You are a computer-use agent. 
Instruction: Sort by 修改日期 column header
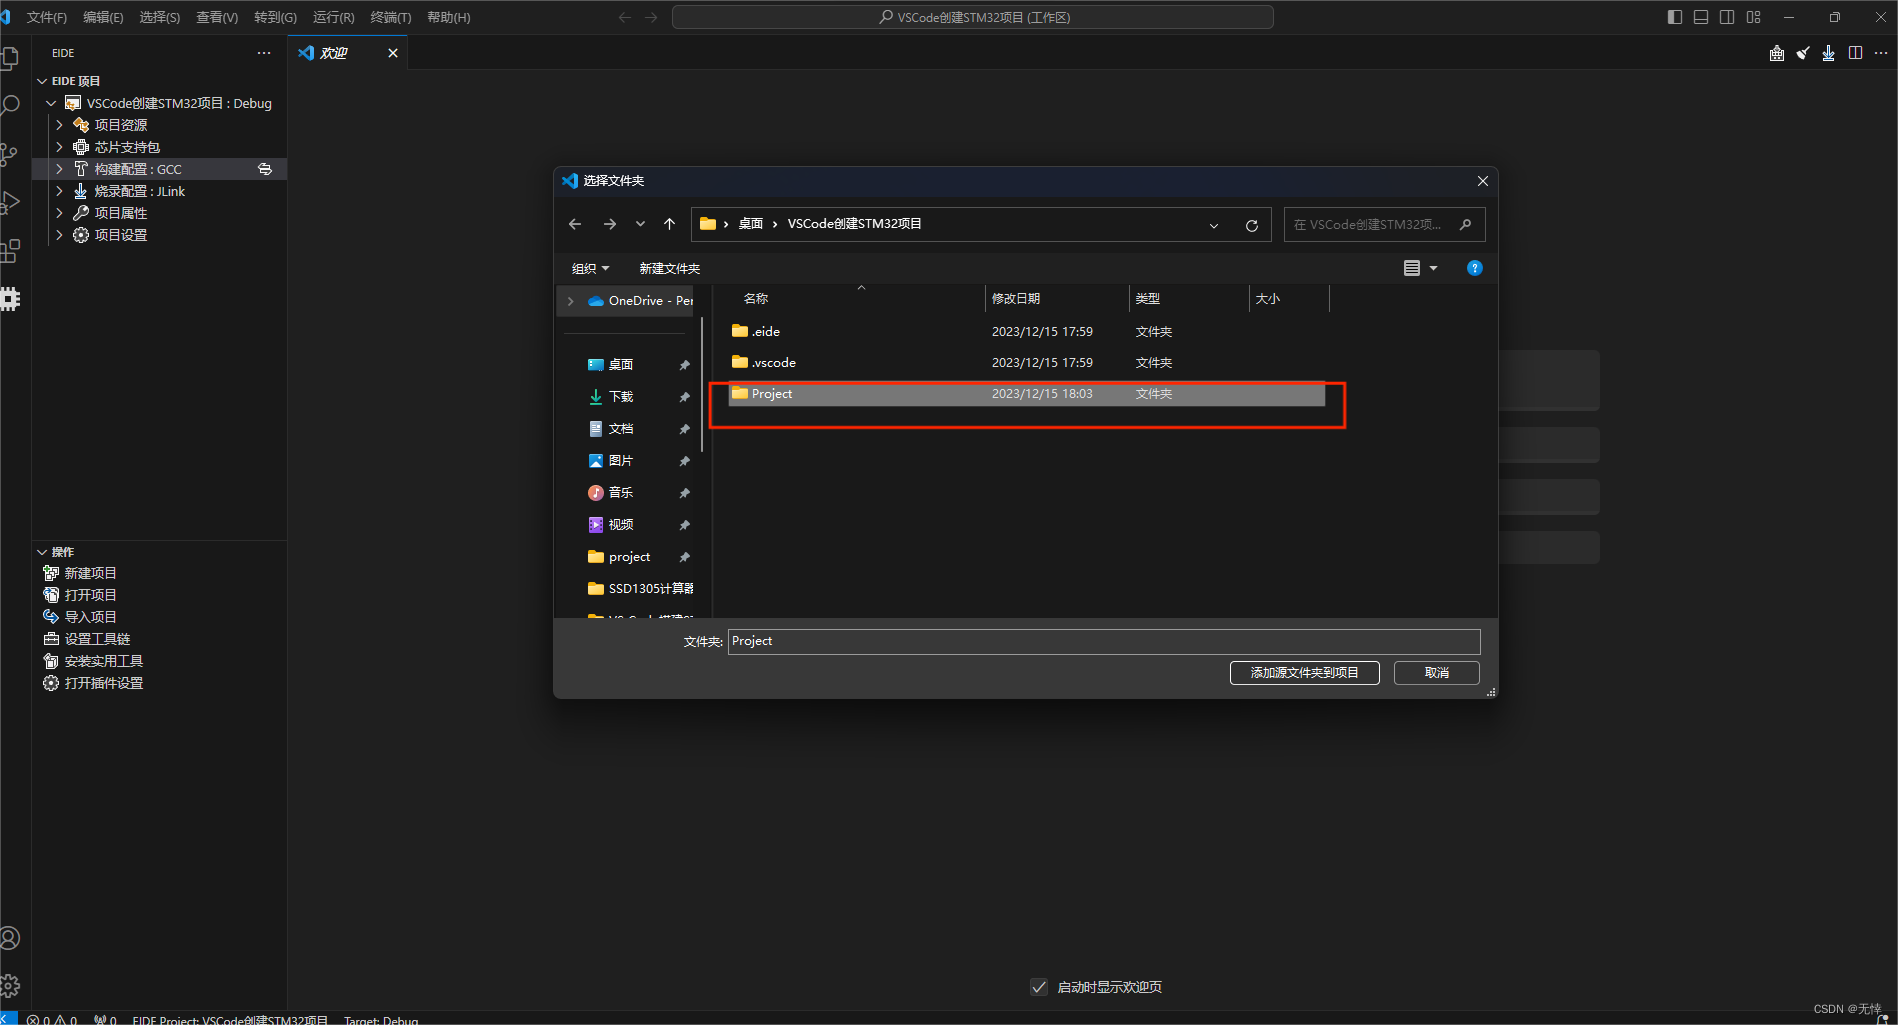pos(1056,299)
